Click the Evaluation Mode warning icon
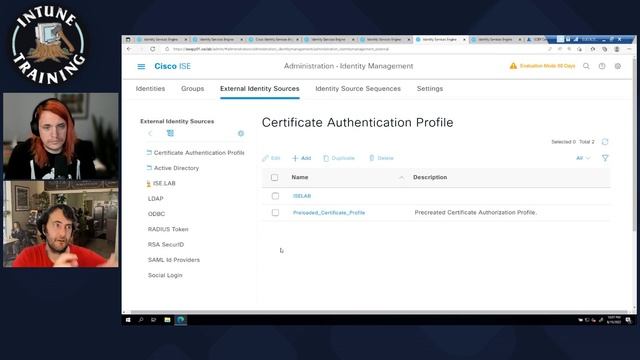 click(x=513, y=66)
